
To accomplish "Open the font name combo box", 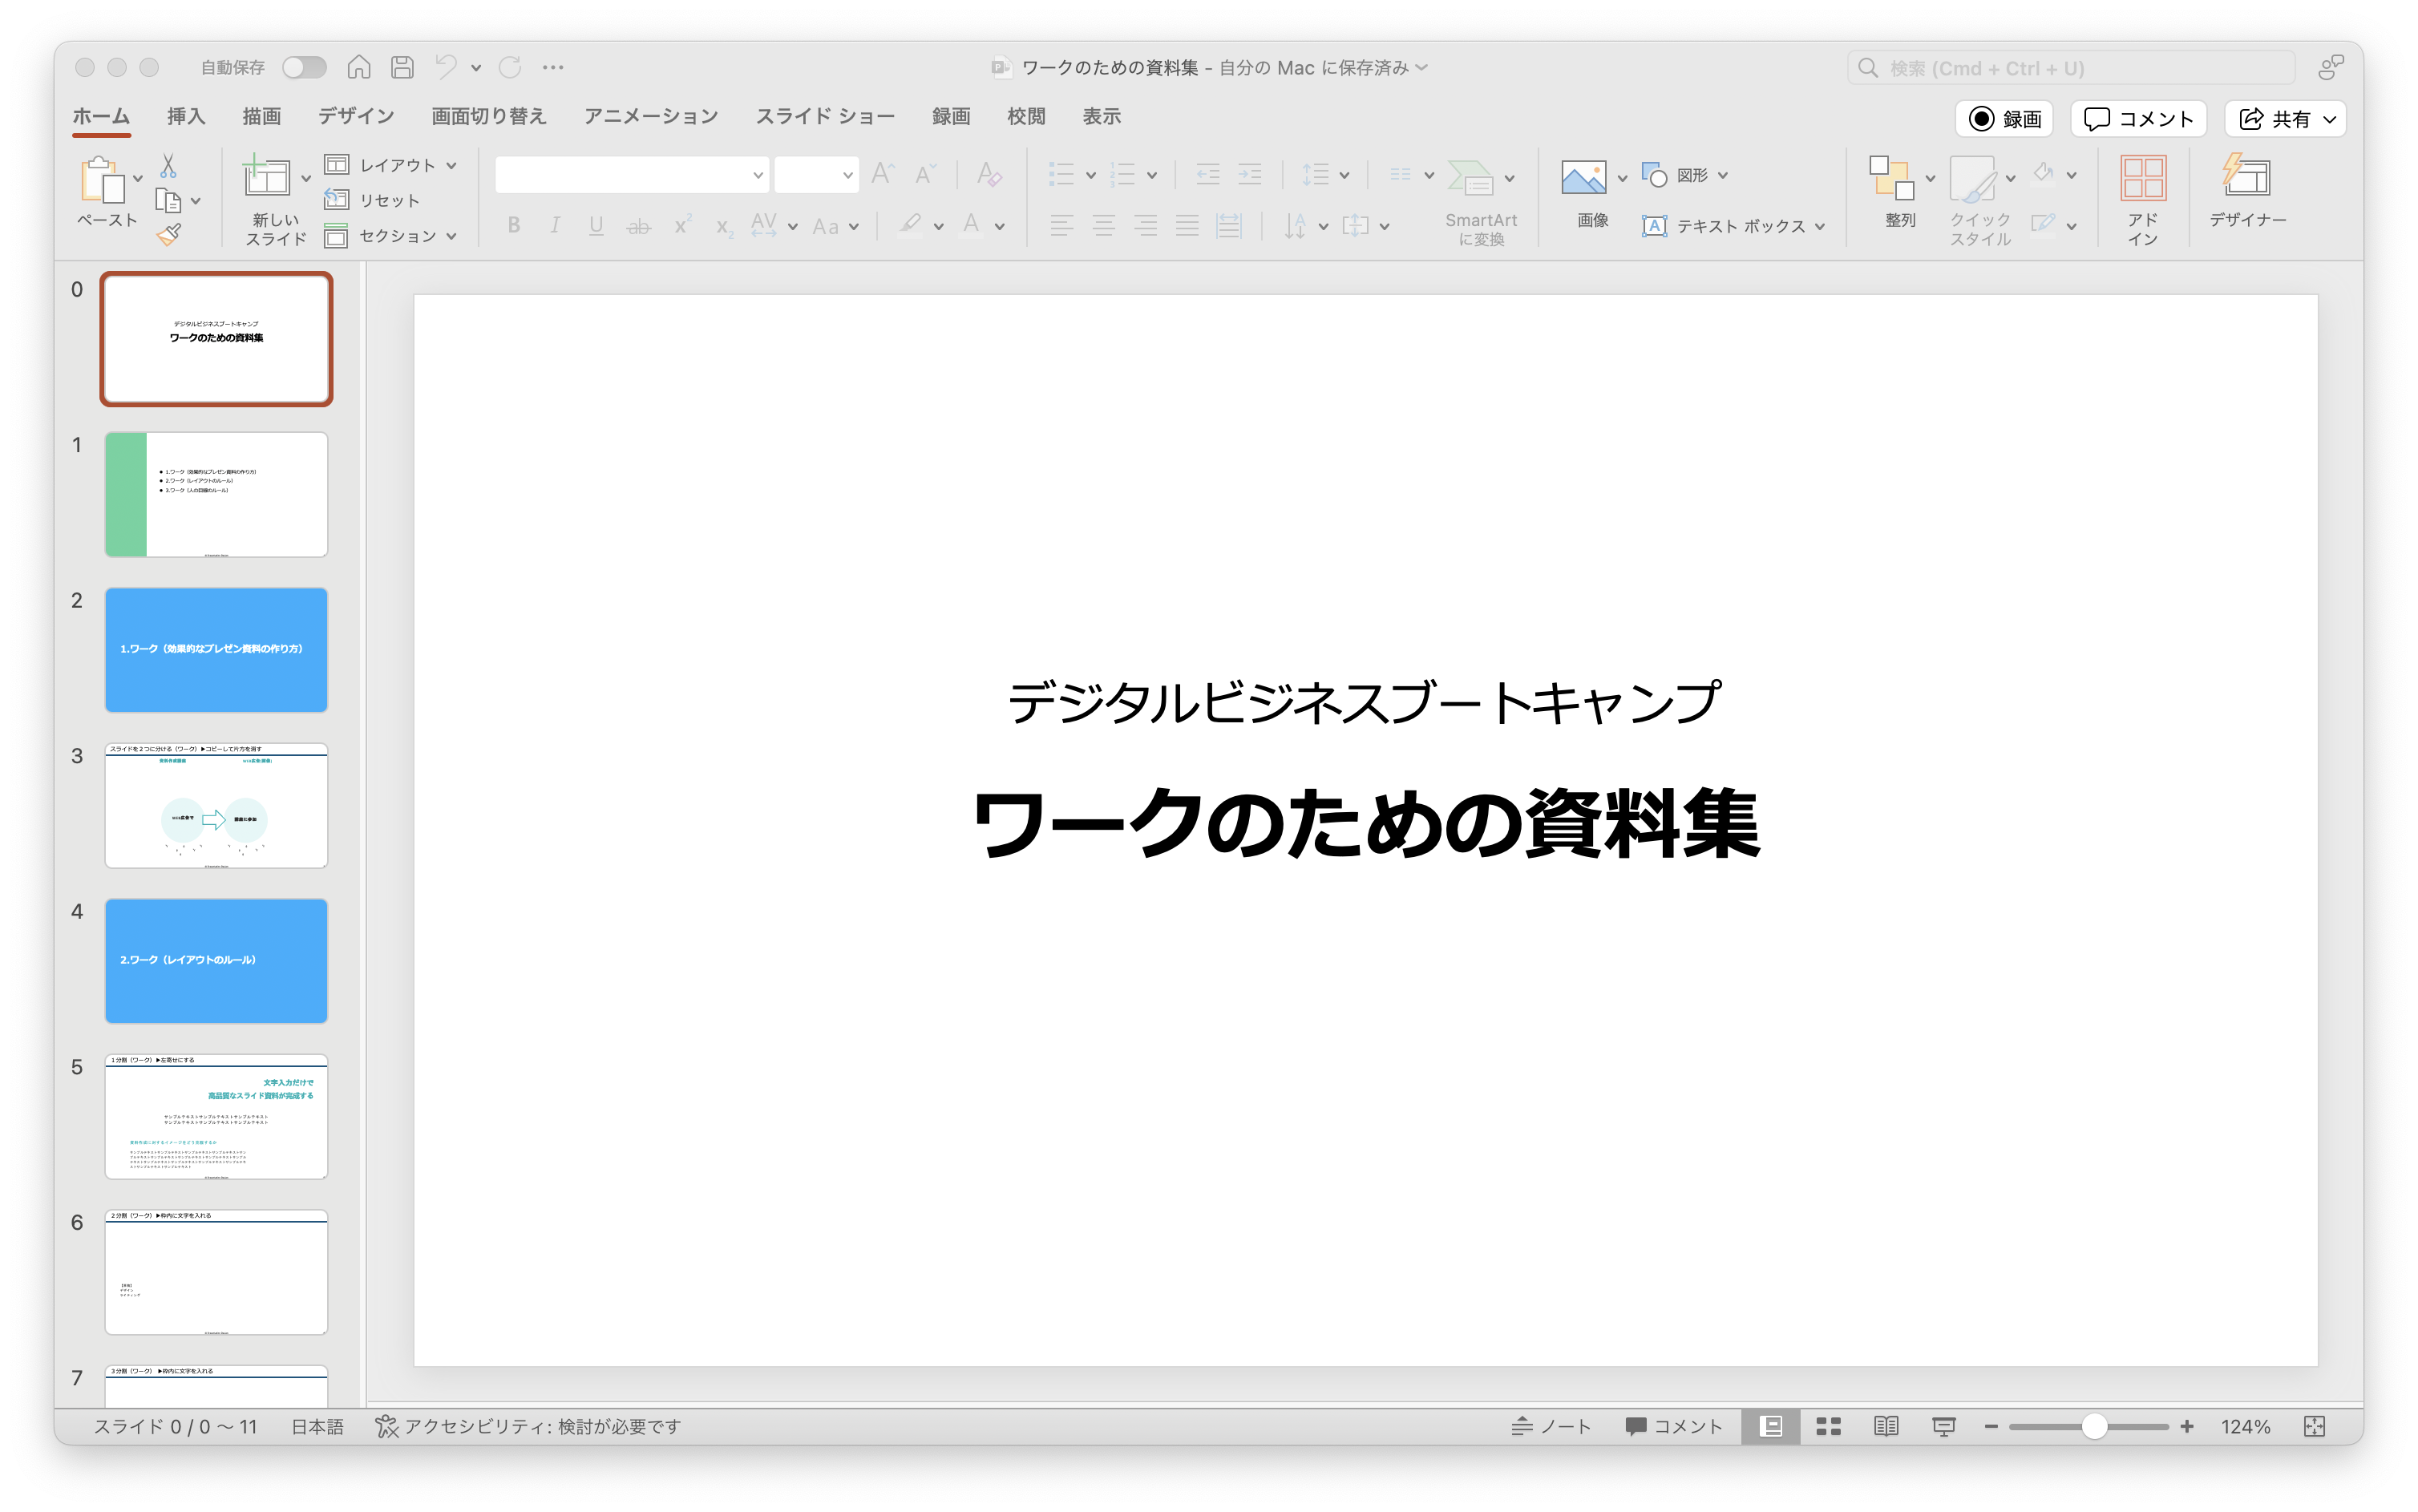I will pyautogui.click(x=632, y=175).
